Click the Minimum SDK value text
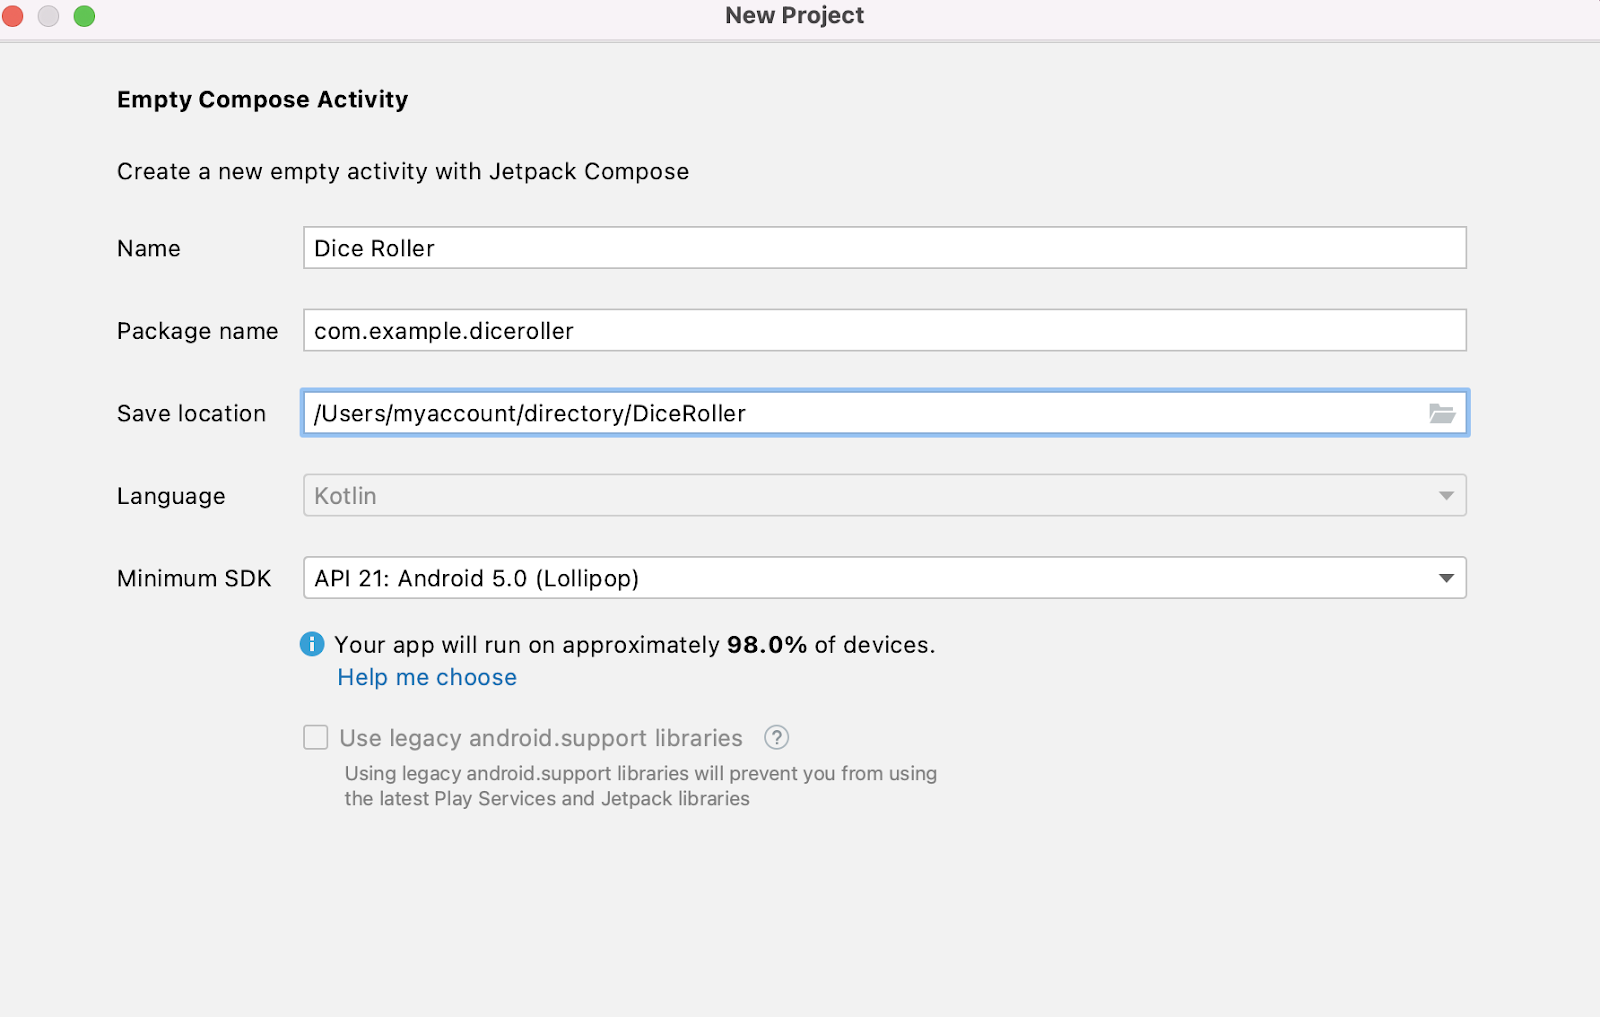This screenshot has height=1017, width=1600. point(476,578)
